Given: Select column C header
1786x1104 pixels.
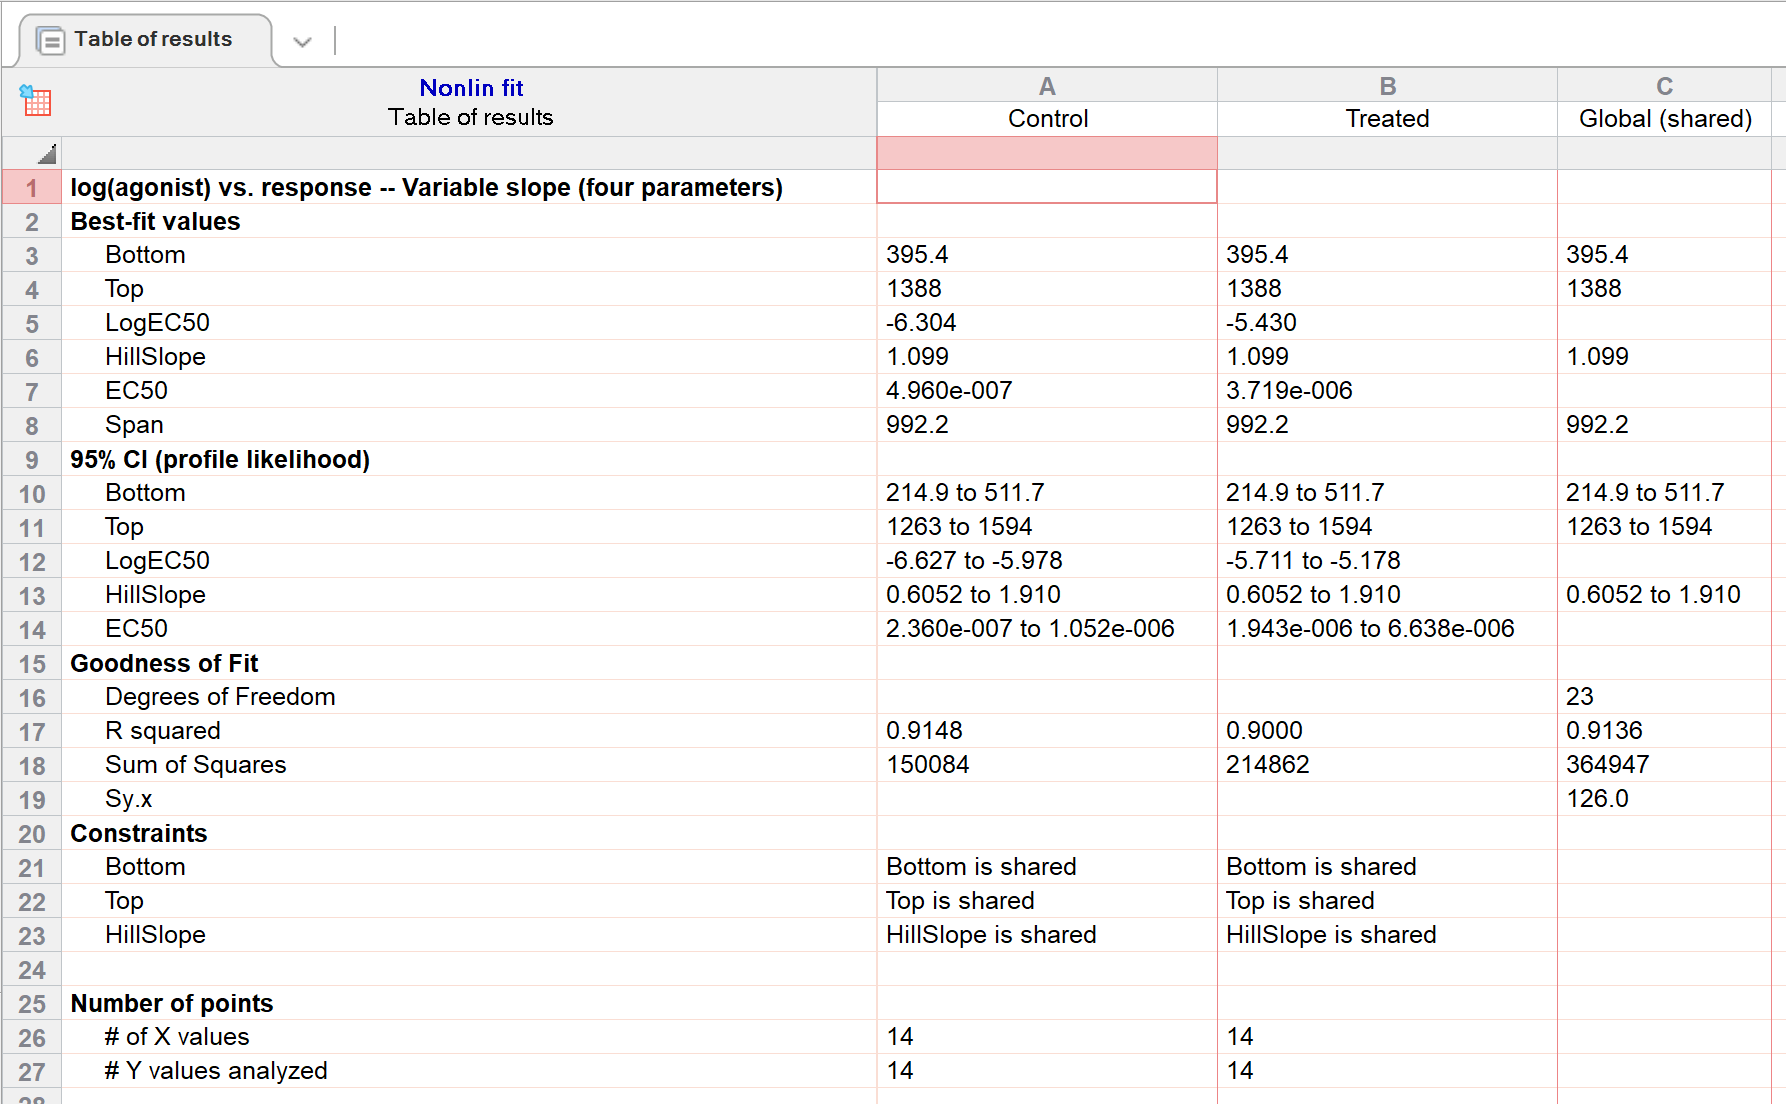Looking at the screenshot, I should 1664,86.
